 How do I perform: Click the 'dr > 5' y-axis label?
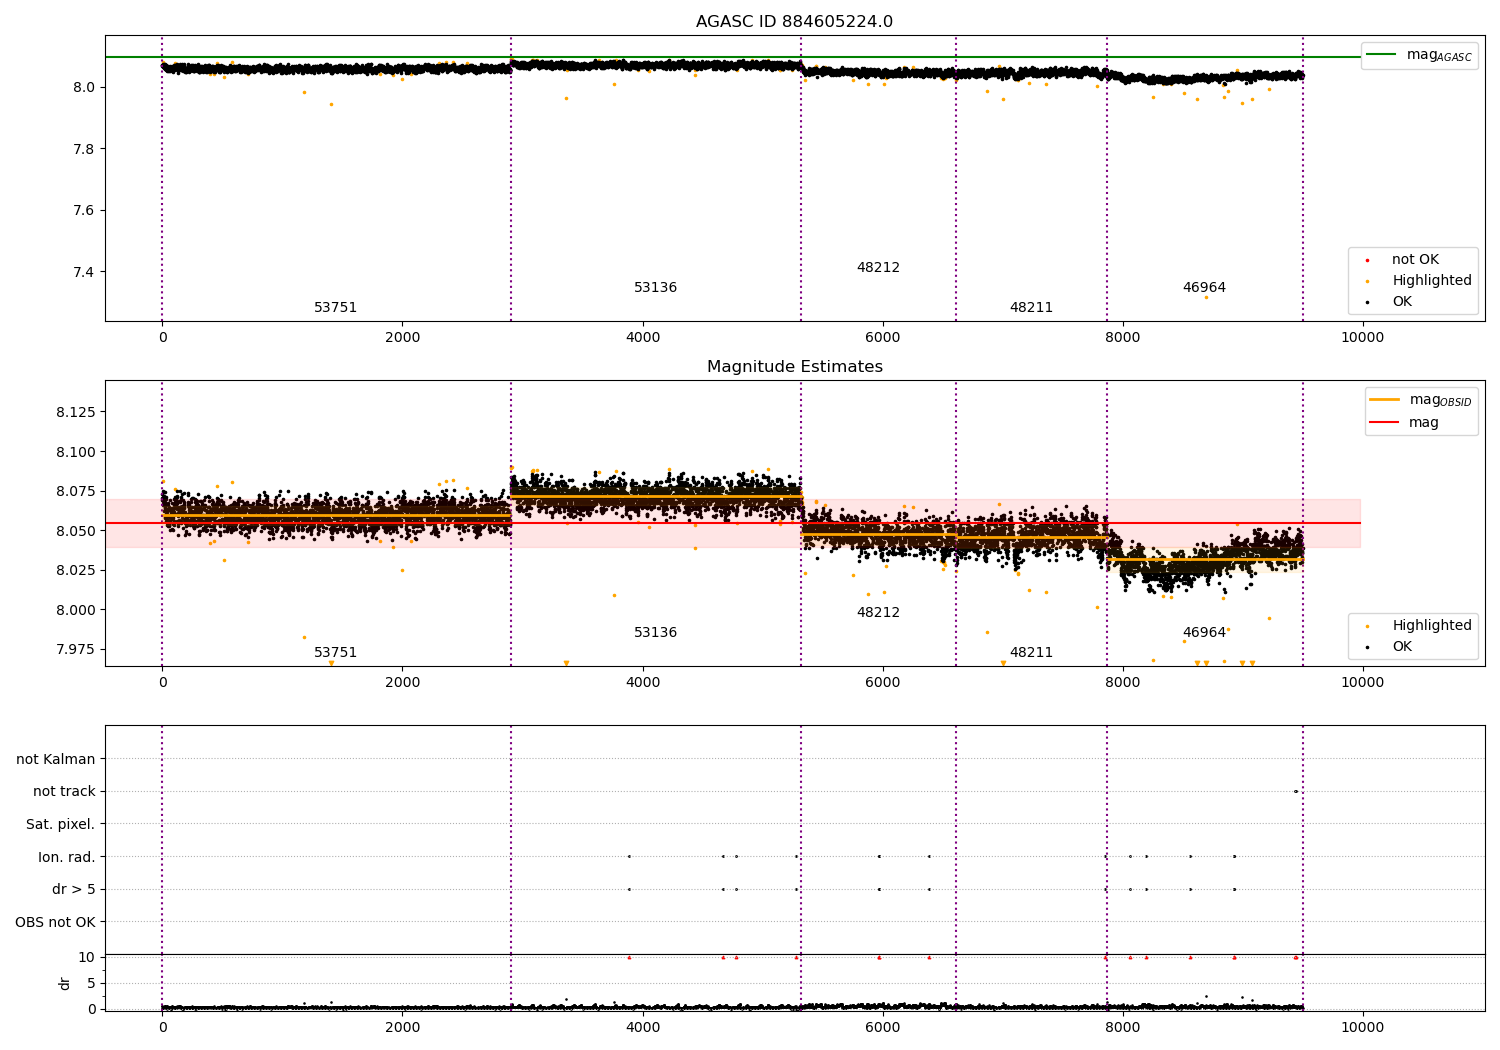pos(74,889)
